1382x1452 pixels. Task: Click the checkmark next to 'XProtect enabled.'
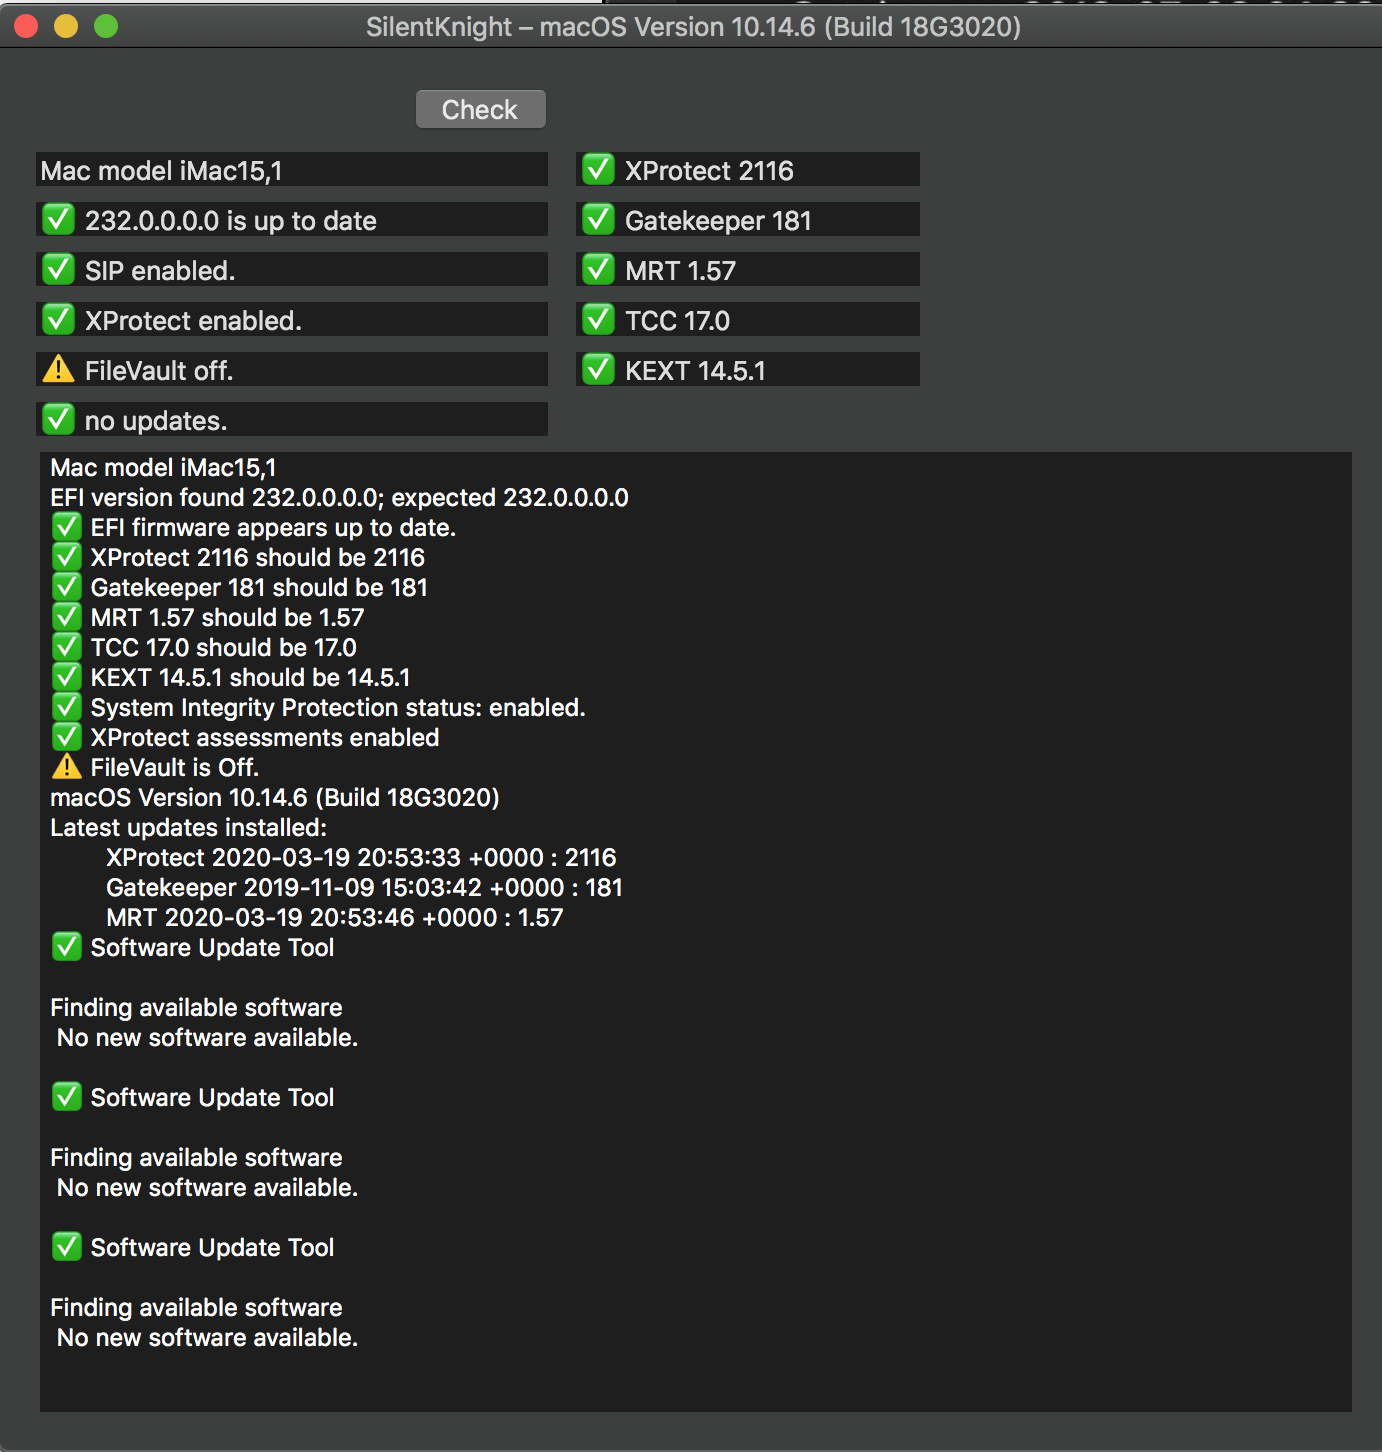point(58,319)
